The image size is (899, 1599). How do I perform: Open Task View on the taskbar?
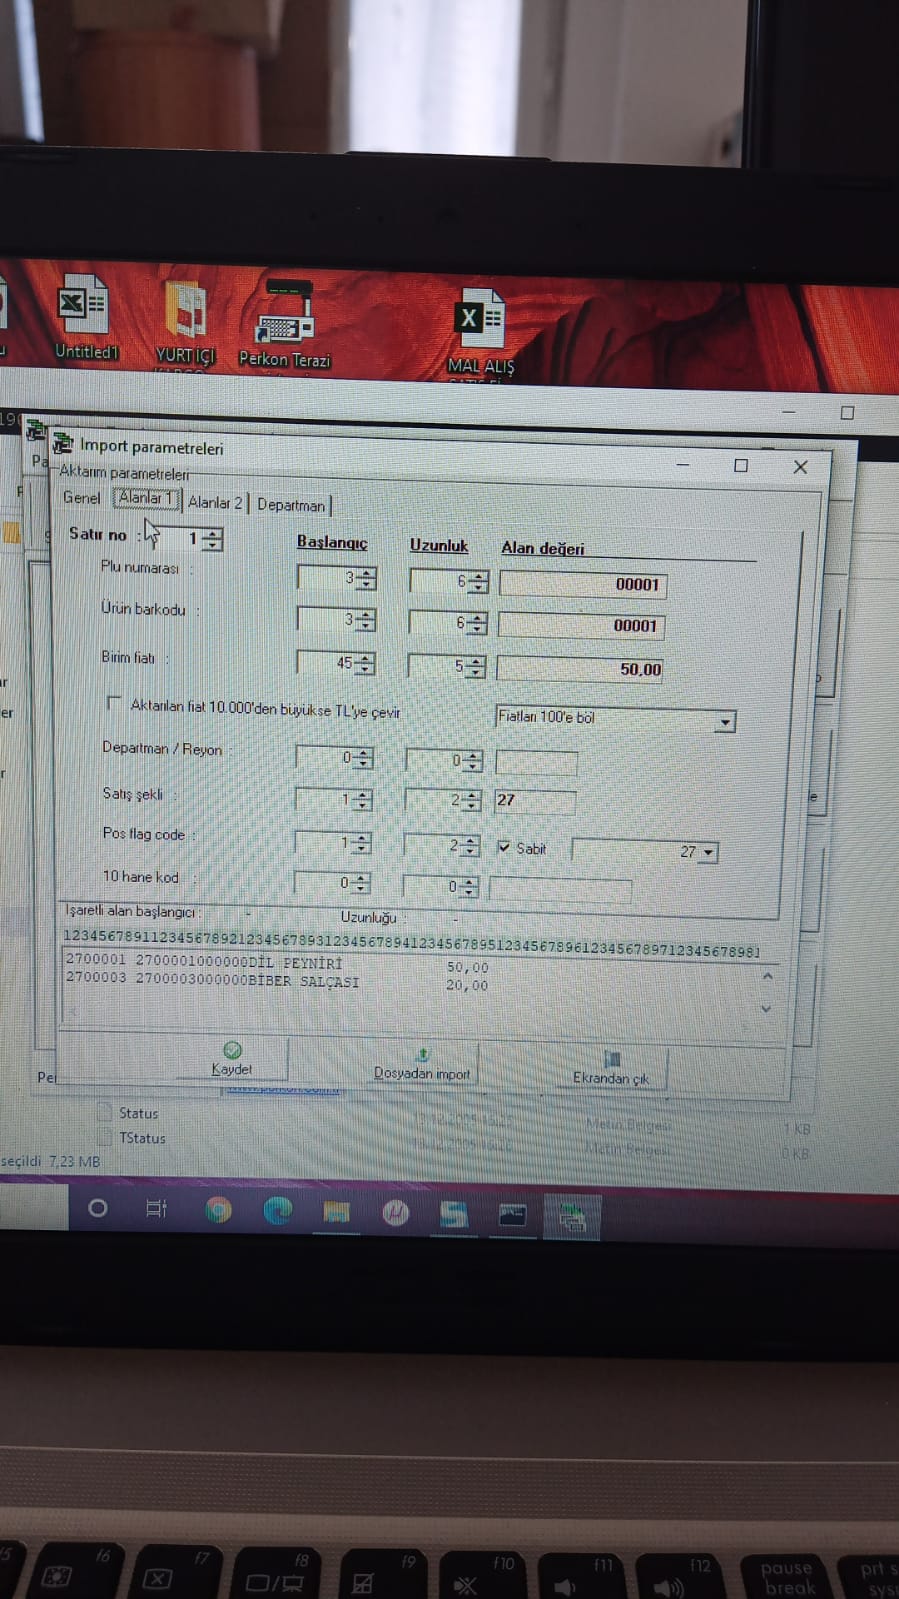coord(156,1208)
